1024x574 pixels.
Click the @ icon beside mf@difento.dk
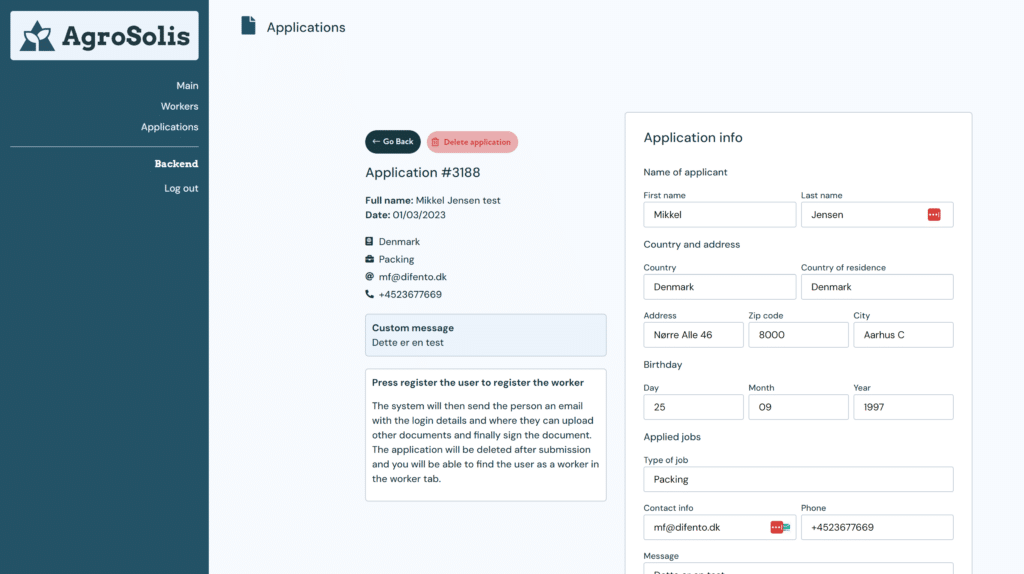(x=370, y=277)
